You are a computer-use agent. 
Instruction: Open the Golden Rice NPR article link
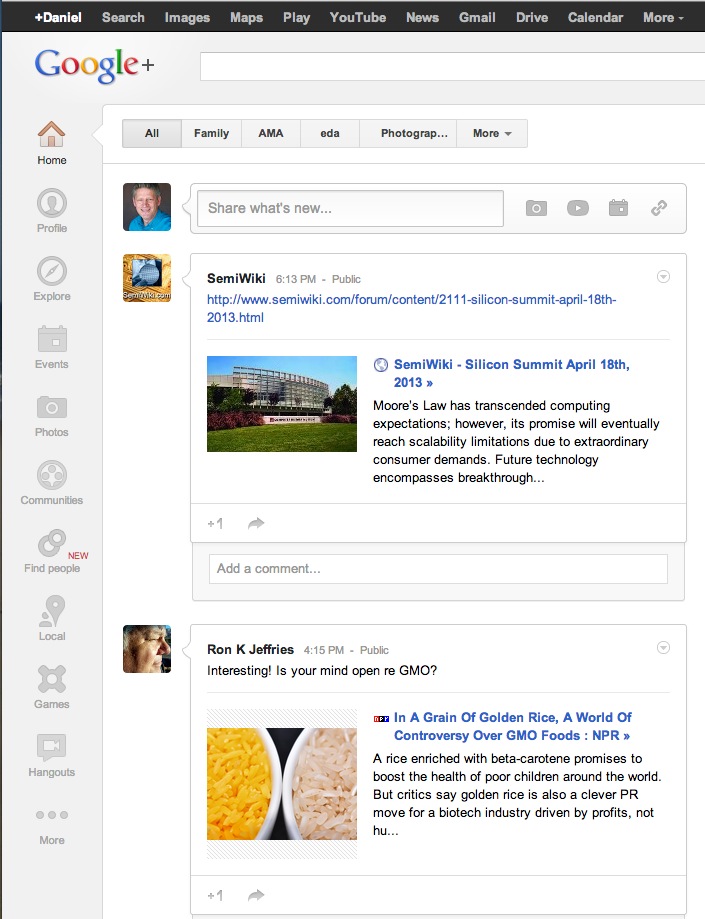(512, 726)
